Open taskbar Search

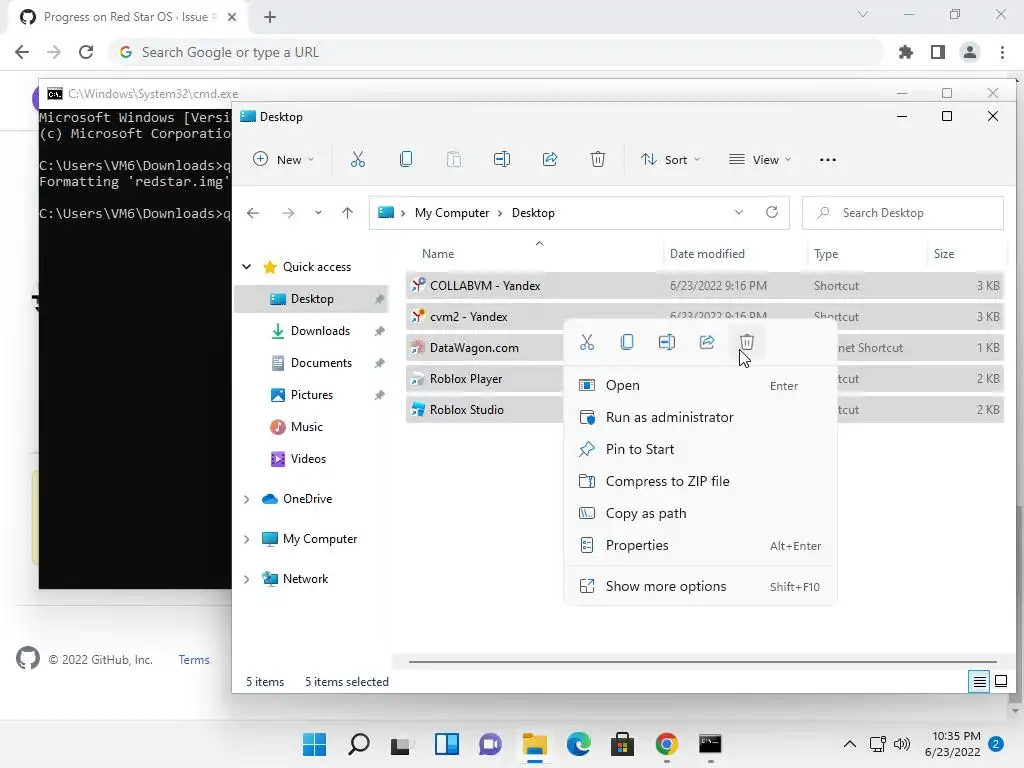359,744
